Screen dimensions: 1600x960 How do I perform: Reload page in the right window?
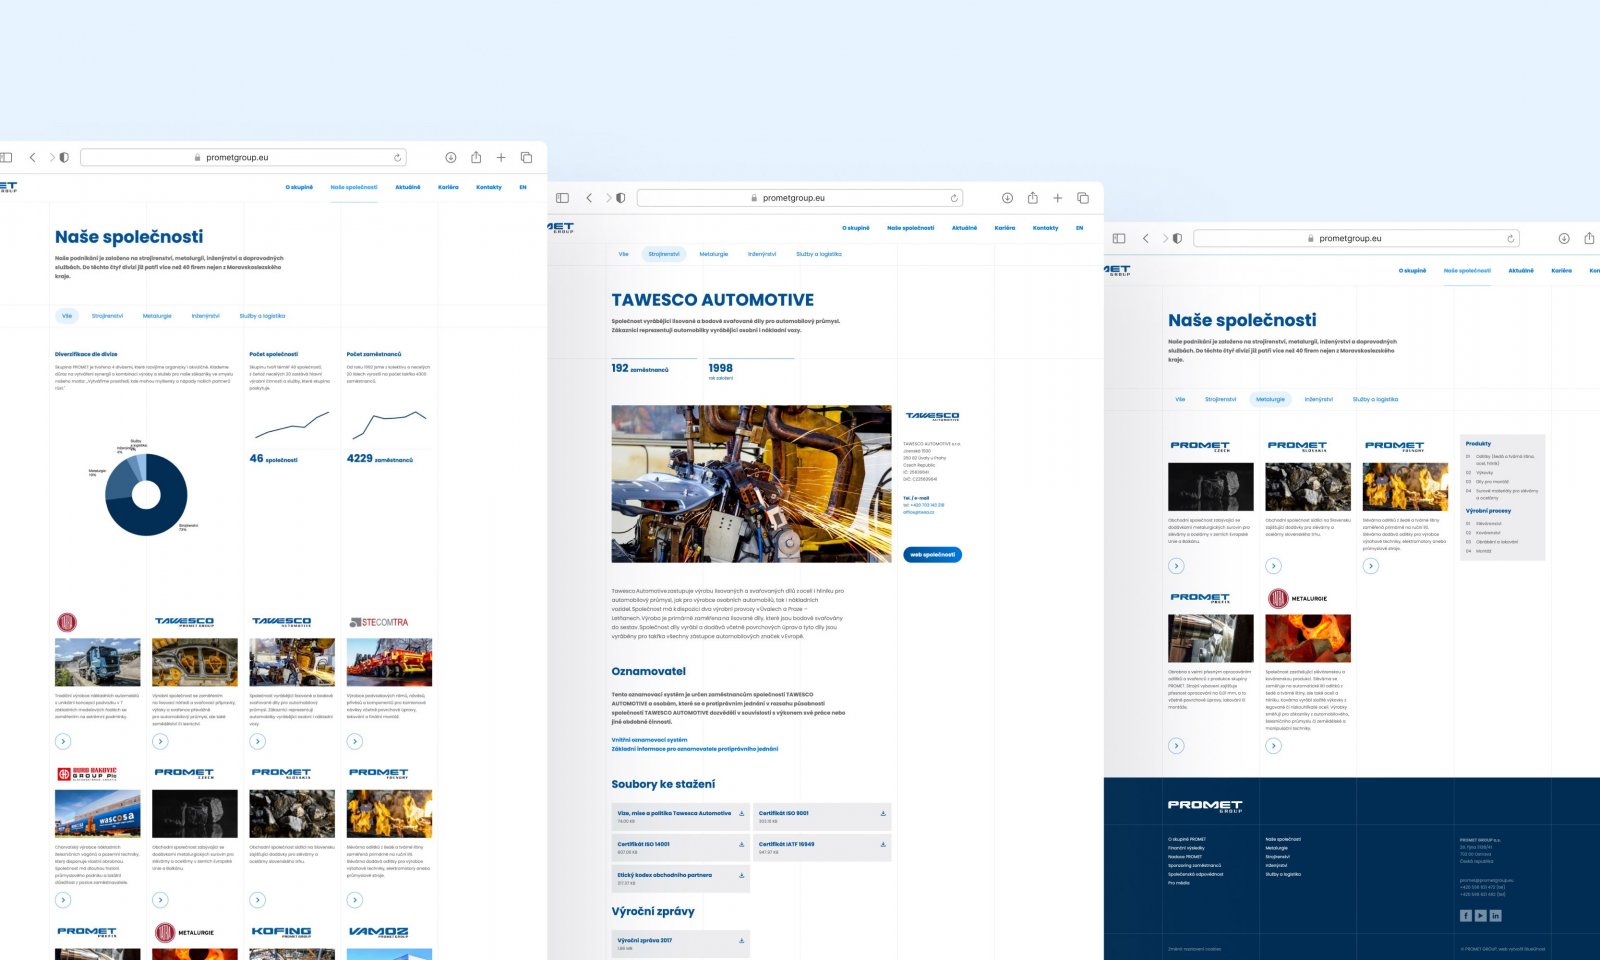point(1510,238)
